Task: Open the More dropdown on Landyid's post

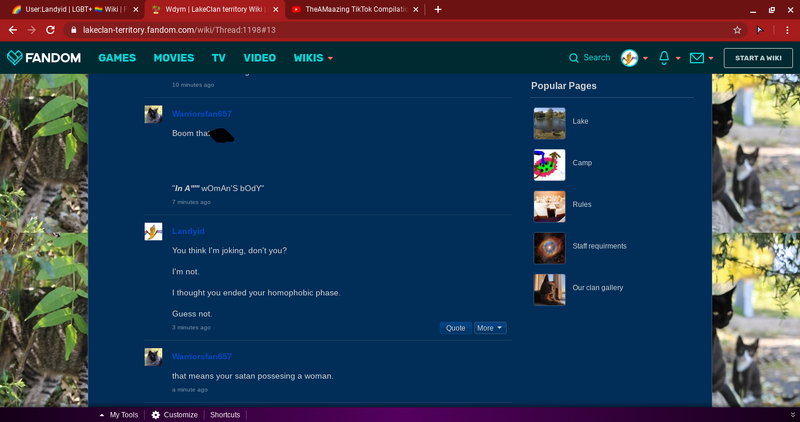Action: click(x=490, y=328)
